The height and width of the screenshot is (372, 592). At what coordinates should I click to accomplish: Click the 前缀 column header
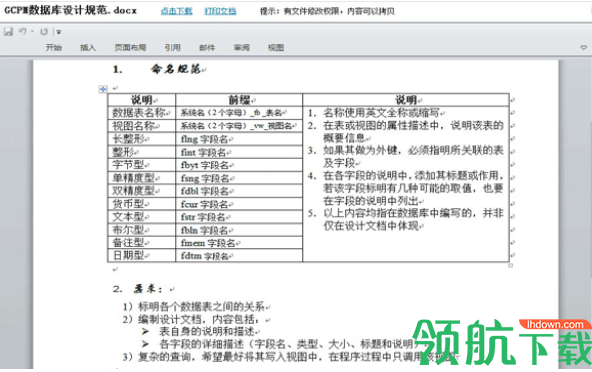click(x=239, y=100)
